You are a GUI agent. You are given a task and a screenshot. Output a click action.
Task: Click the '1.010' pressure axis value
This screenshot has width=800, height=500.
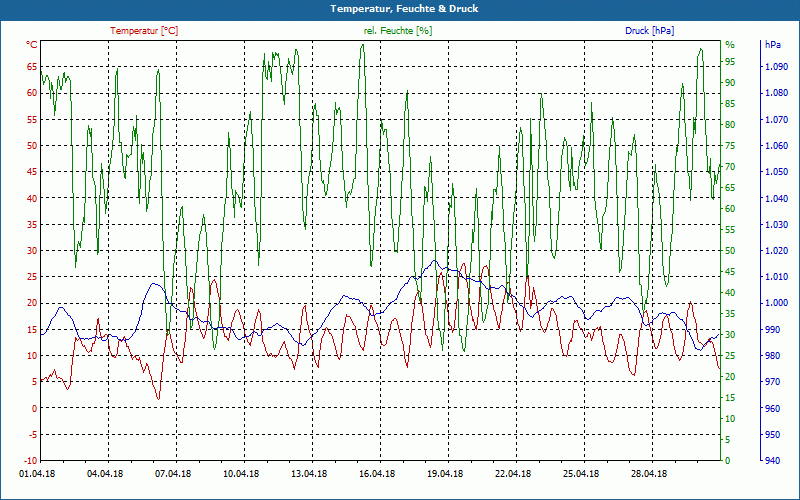[x=777, y=277]
